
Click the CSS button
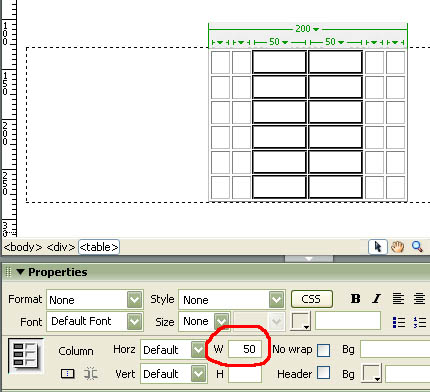click(x=311, y=299)
